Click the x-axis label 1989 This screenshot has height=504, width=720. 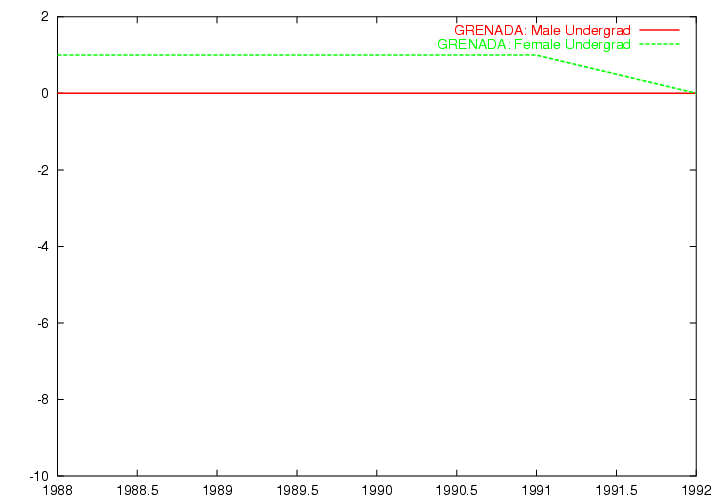click(x=217, y=491)
